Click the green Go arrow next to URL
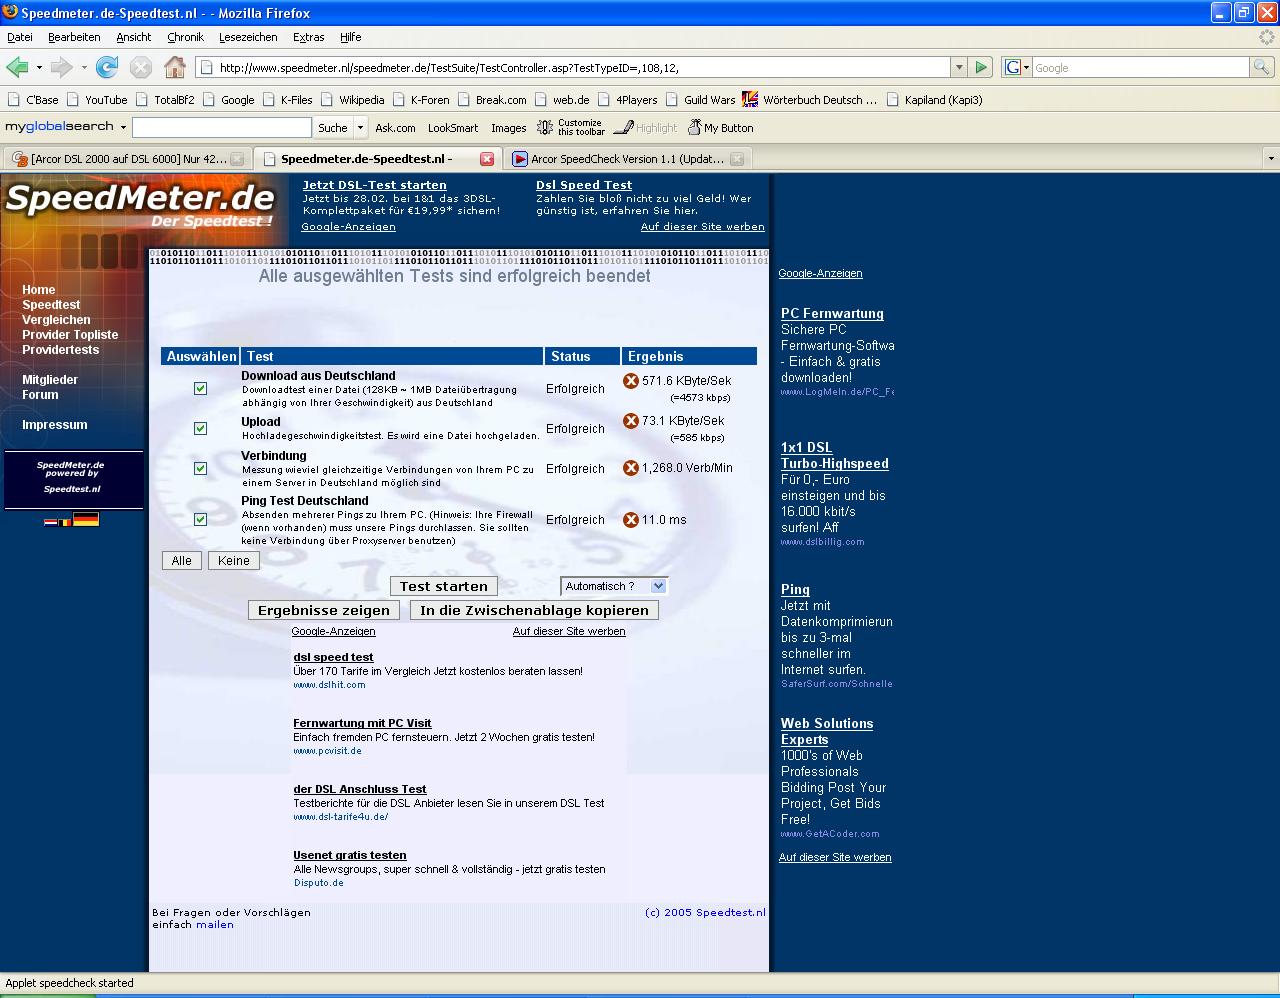Viewport: 1280px width, 998px height. click(981, 67)
